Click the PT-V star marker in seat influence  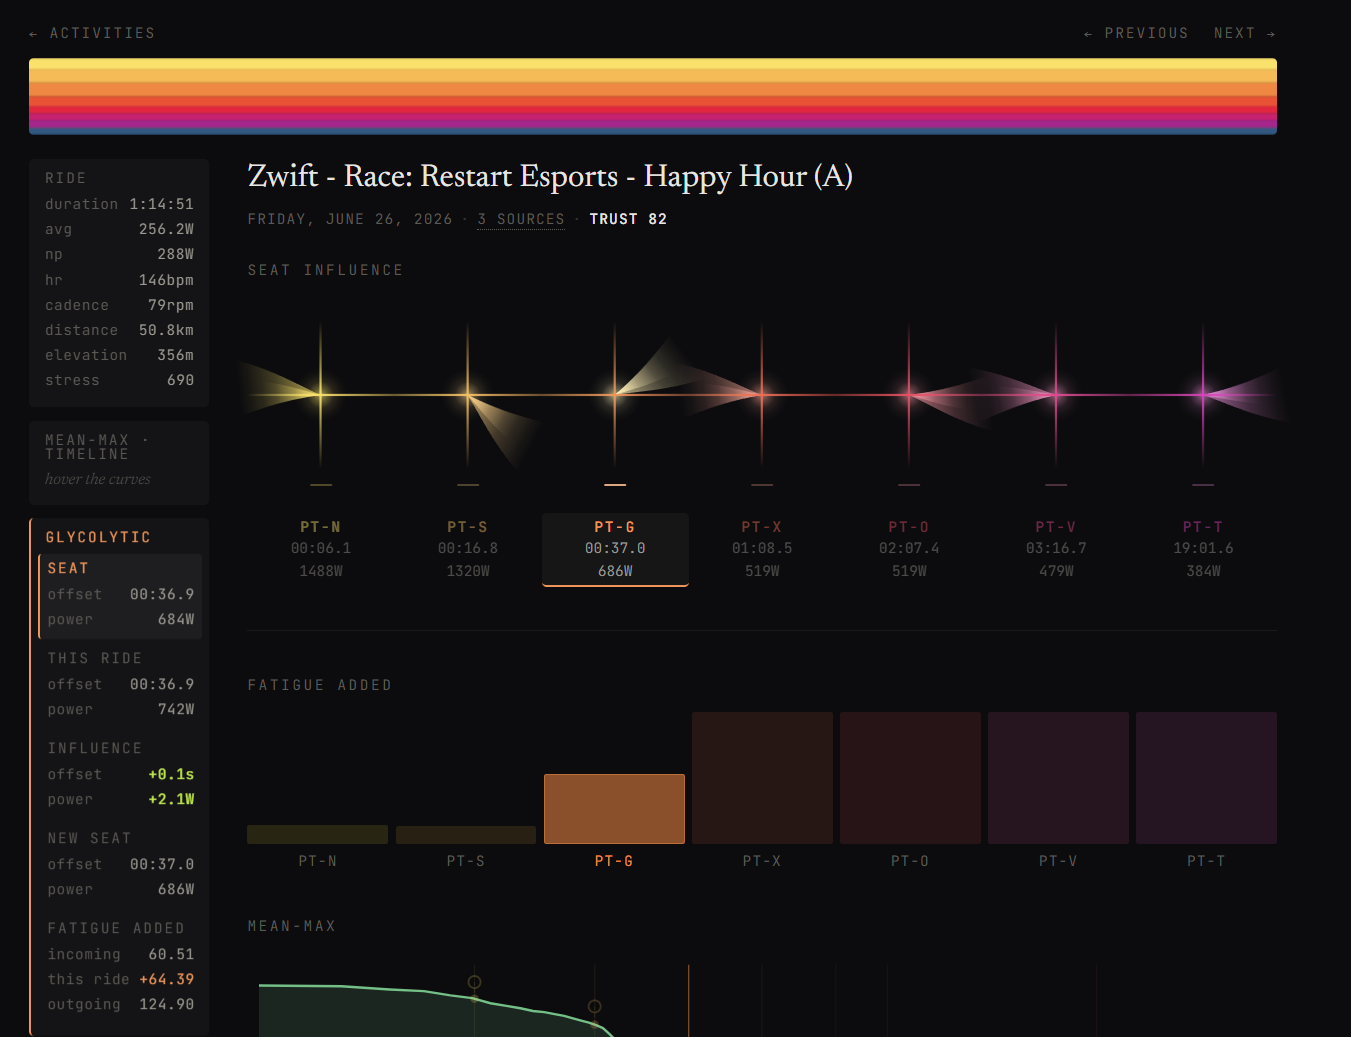[1056, 395]
